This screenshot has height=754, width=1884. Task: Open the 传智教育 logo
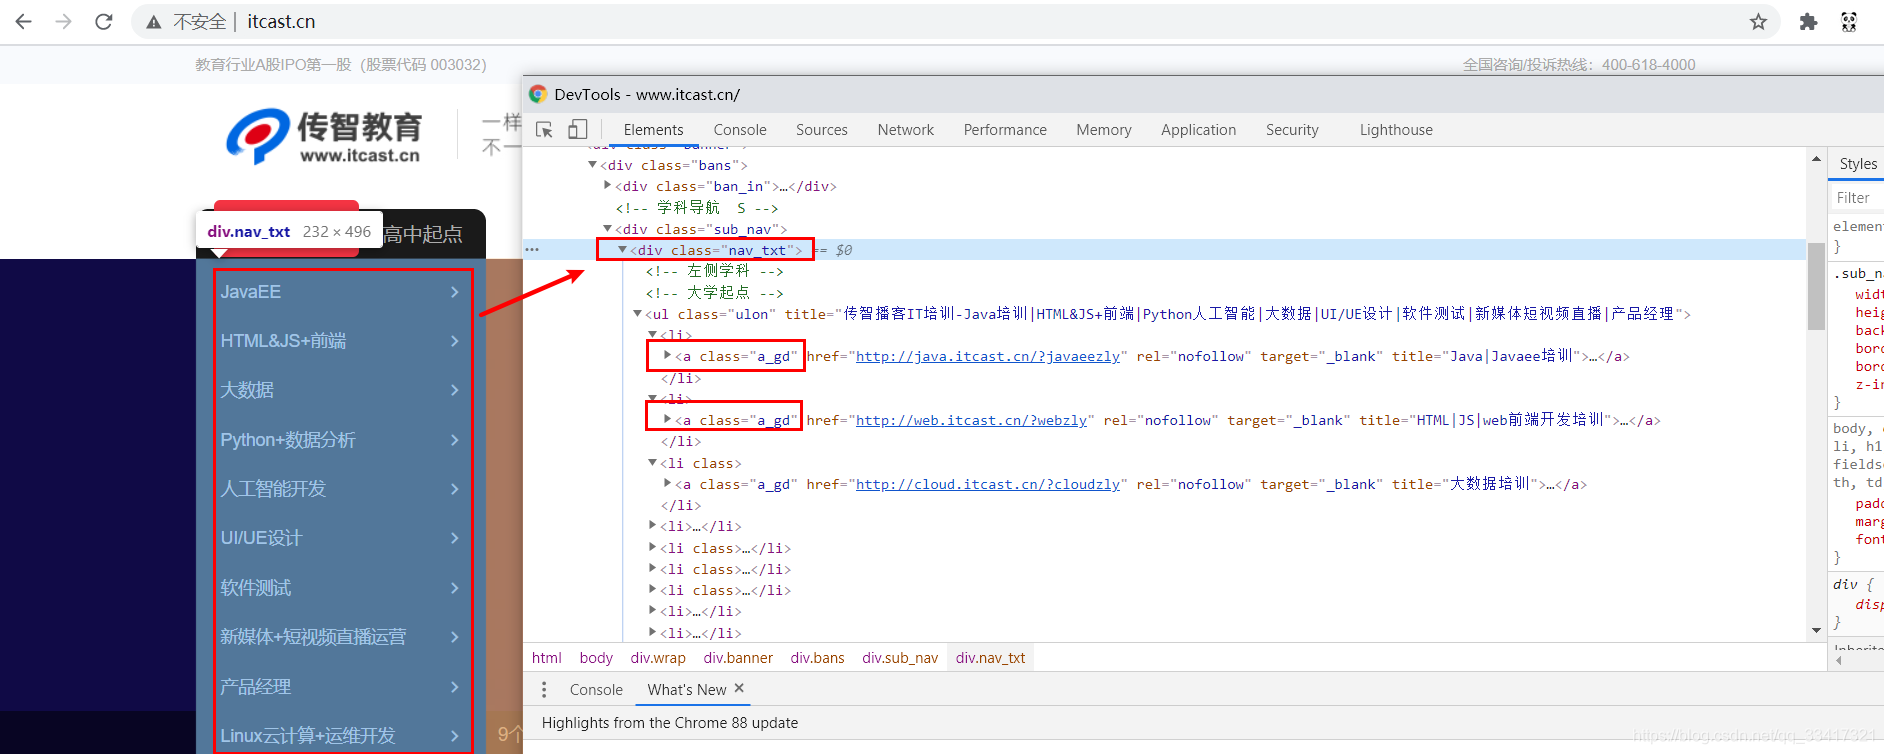pos(324,136)
